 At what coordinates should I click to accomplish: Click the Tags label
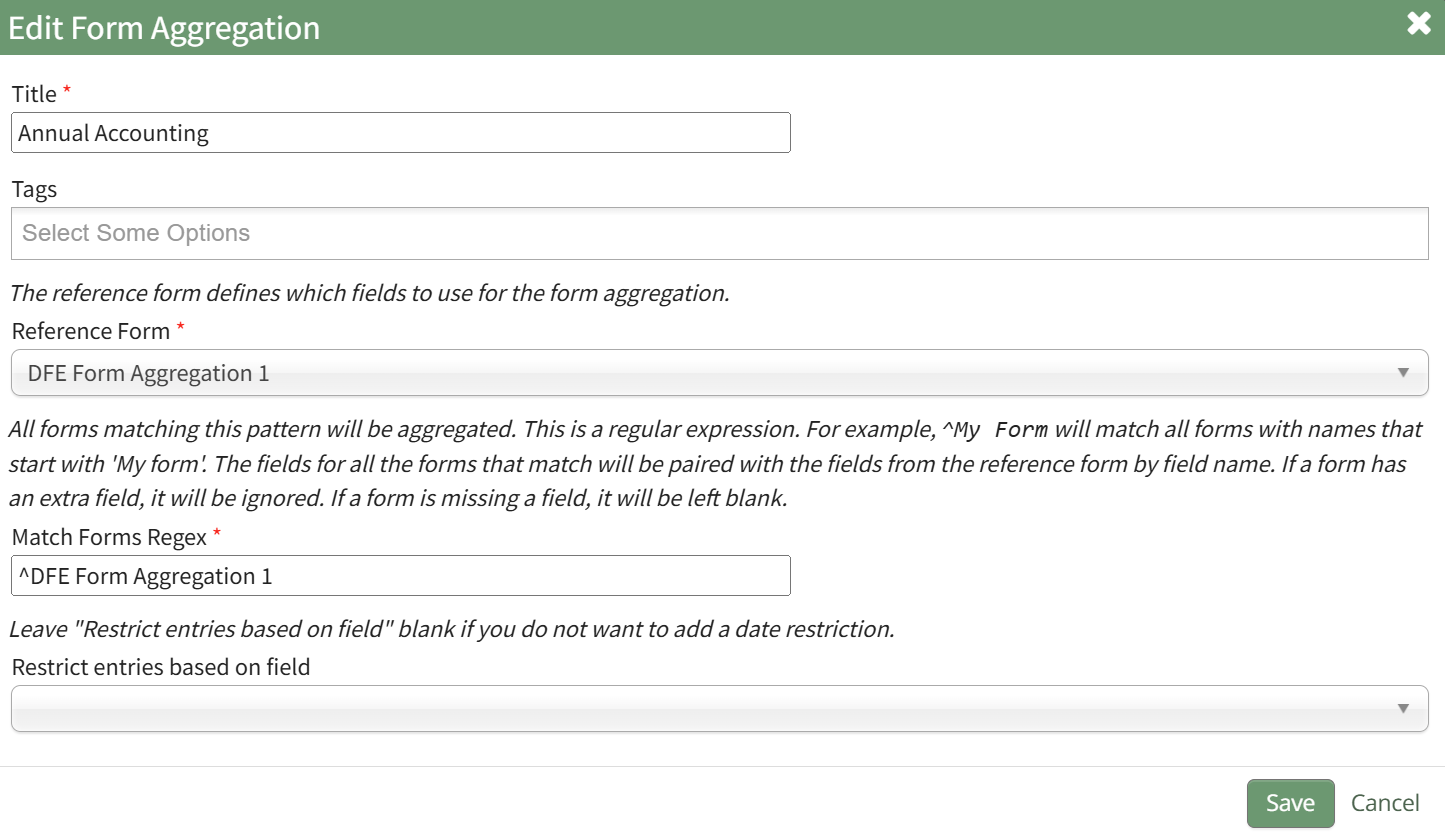pyautogui.click(x=34, y=189)
